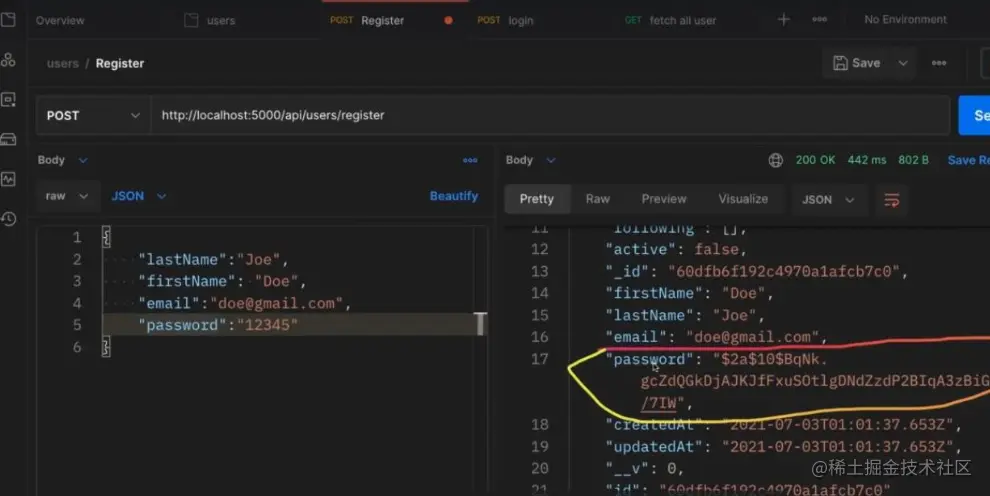Select the Pretty response view
The width and height of the screenshot is (990, 496).
(x=537, y=199)
